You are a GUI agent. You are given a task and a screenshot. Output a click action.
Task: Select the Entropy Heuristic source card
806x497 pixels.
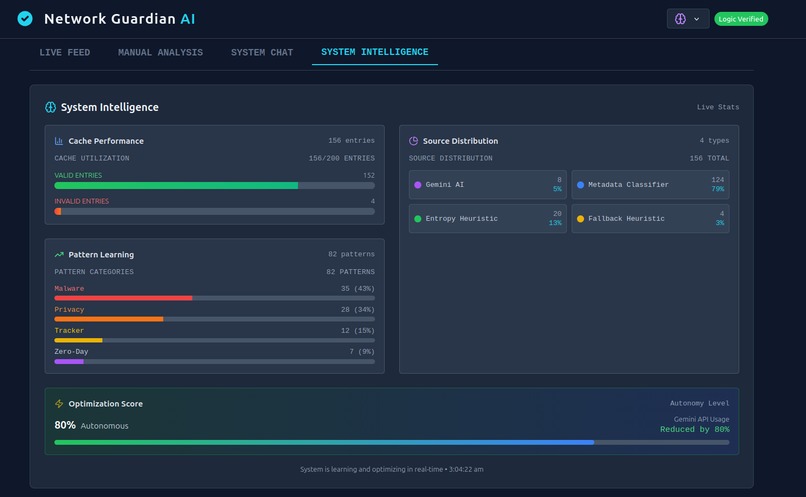pos(488,218)
